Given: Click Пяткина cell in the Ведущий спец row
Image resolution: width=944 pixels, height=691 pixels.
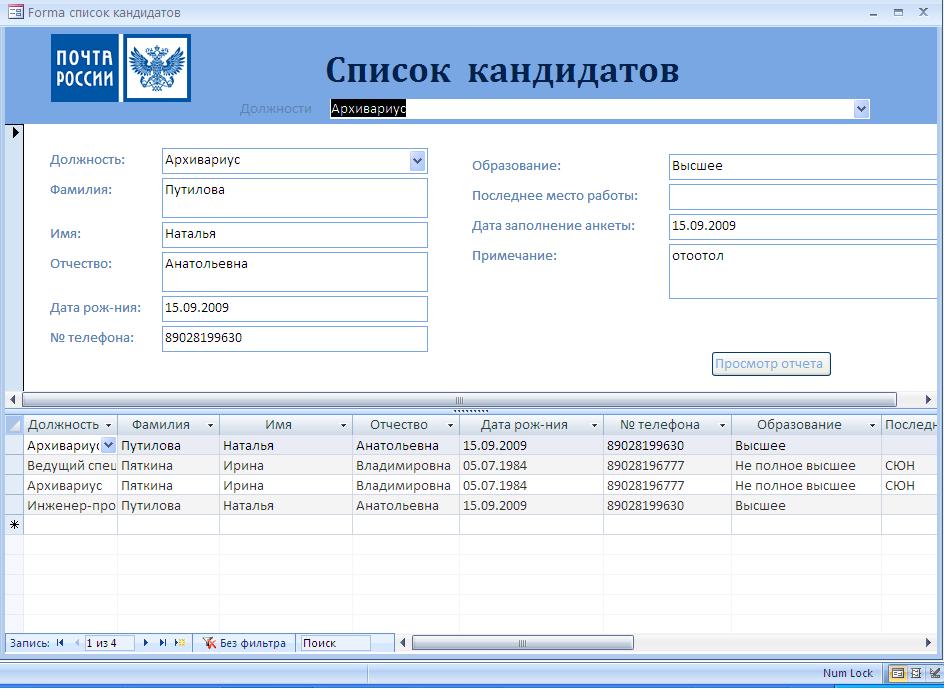Looking at the screenshot, I should tap(169, 465).
